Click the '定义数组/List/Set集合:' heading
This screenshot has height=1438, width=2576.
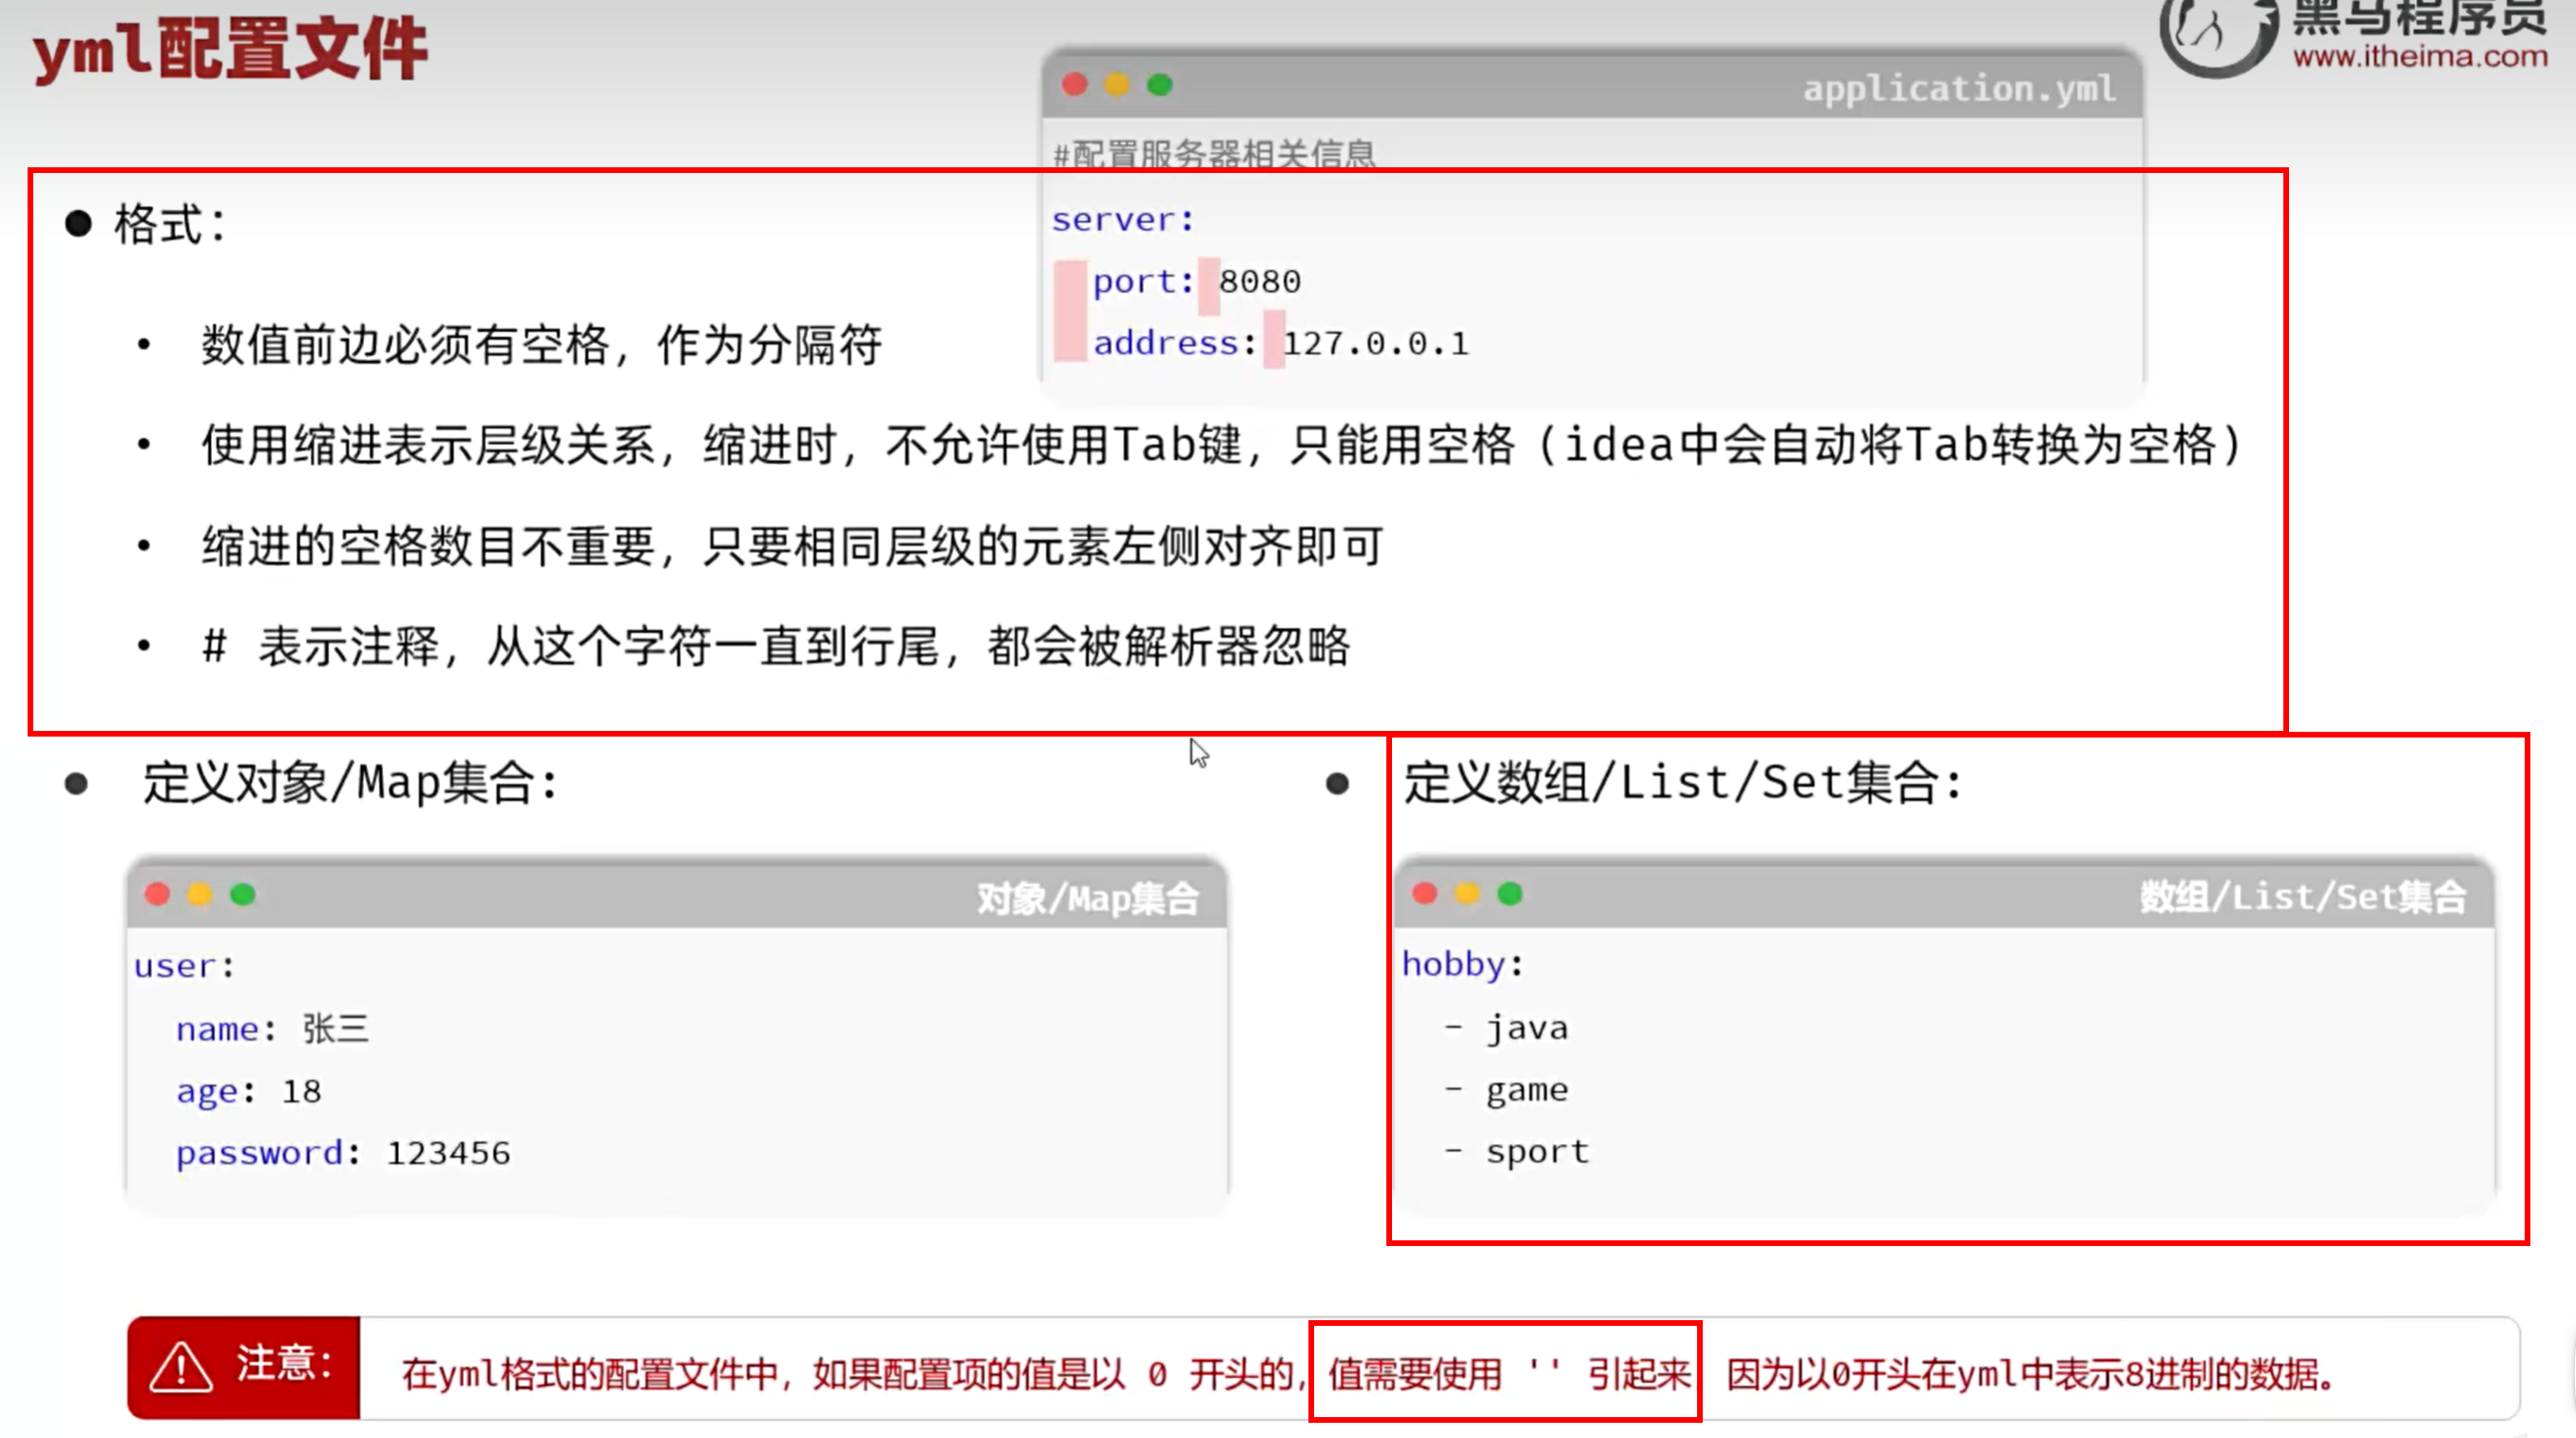click(1683, 783)
